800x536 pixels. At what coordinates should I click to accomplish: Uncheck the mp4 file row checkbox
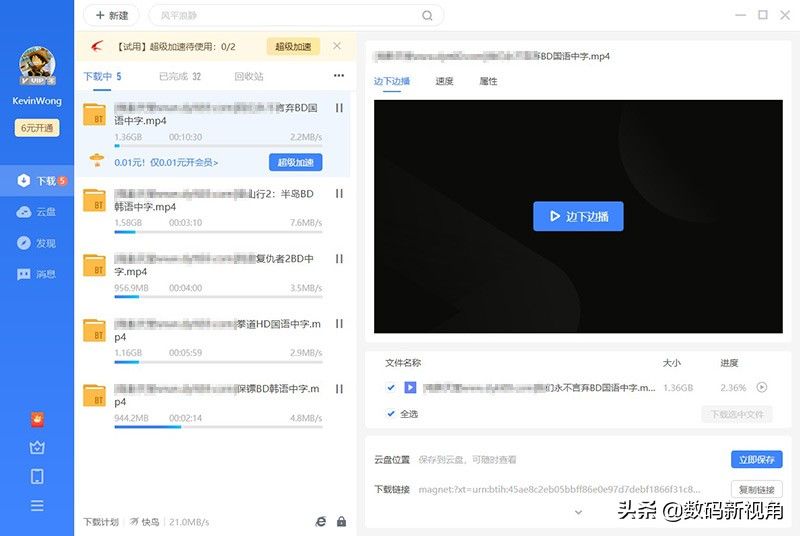click(391, 388)
